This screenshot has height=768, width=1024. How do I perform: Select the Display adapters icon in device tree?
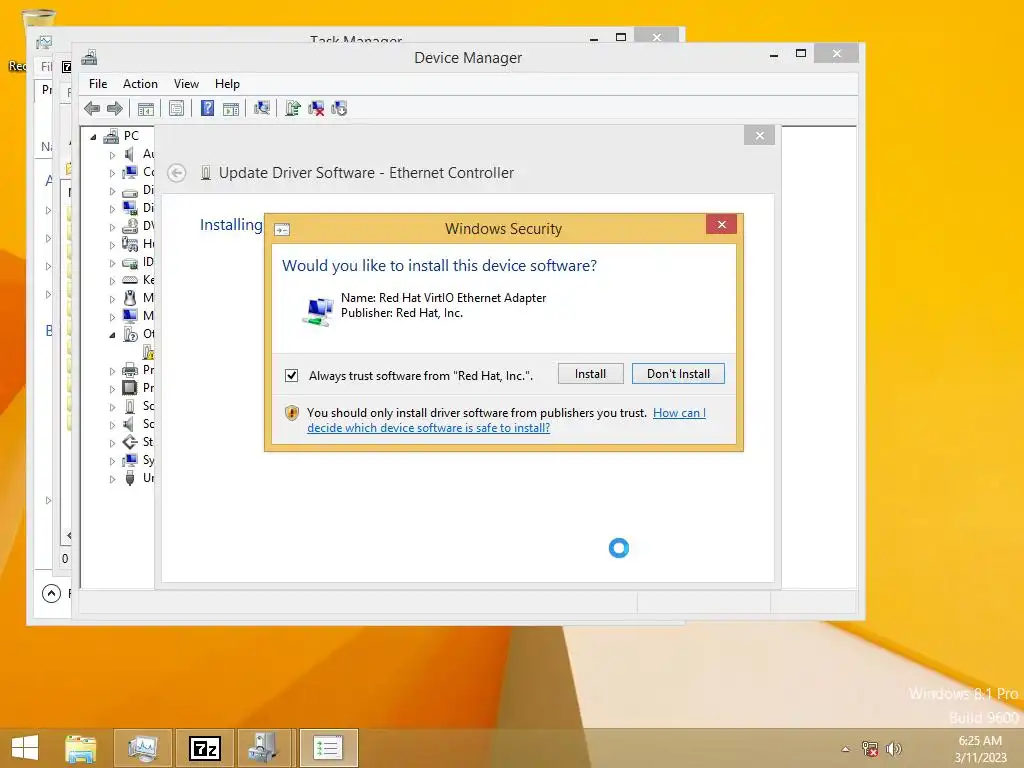coord(130,208)
